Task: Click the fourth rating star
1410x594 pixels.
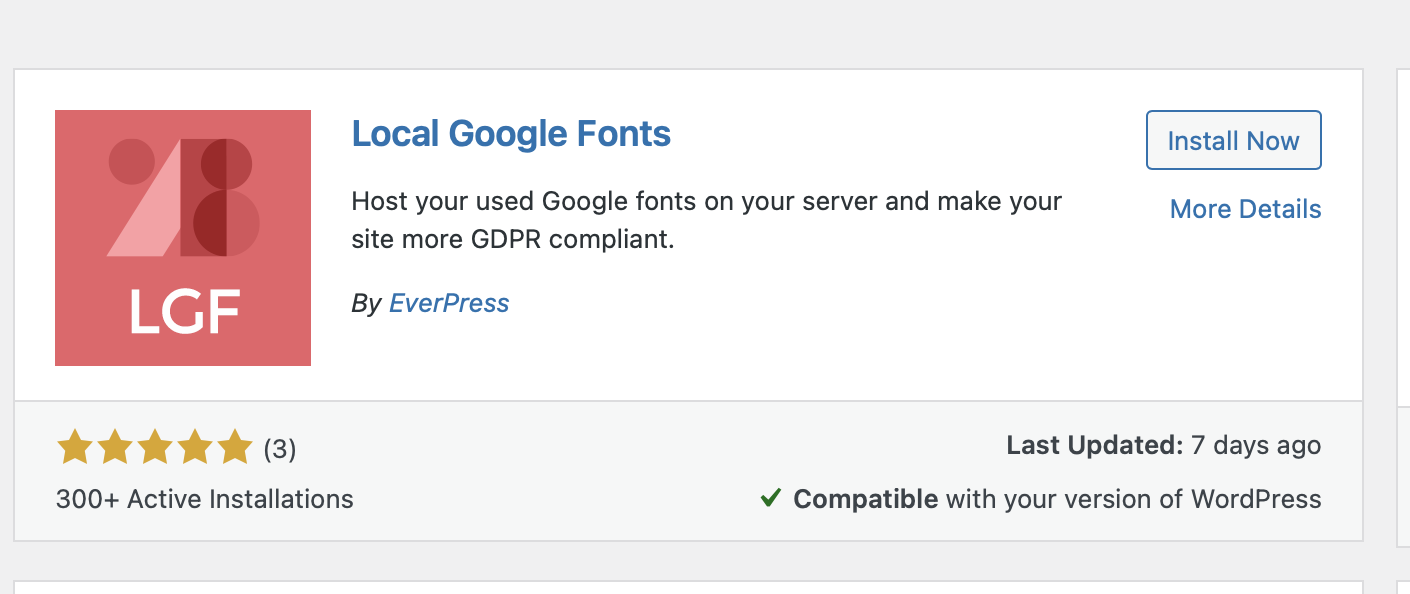Action: [194, 448]
